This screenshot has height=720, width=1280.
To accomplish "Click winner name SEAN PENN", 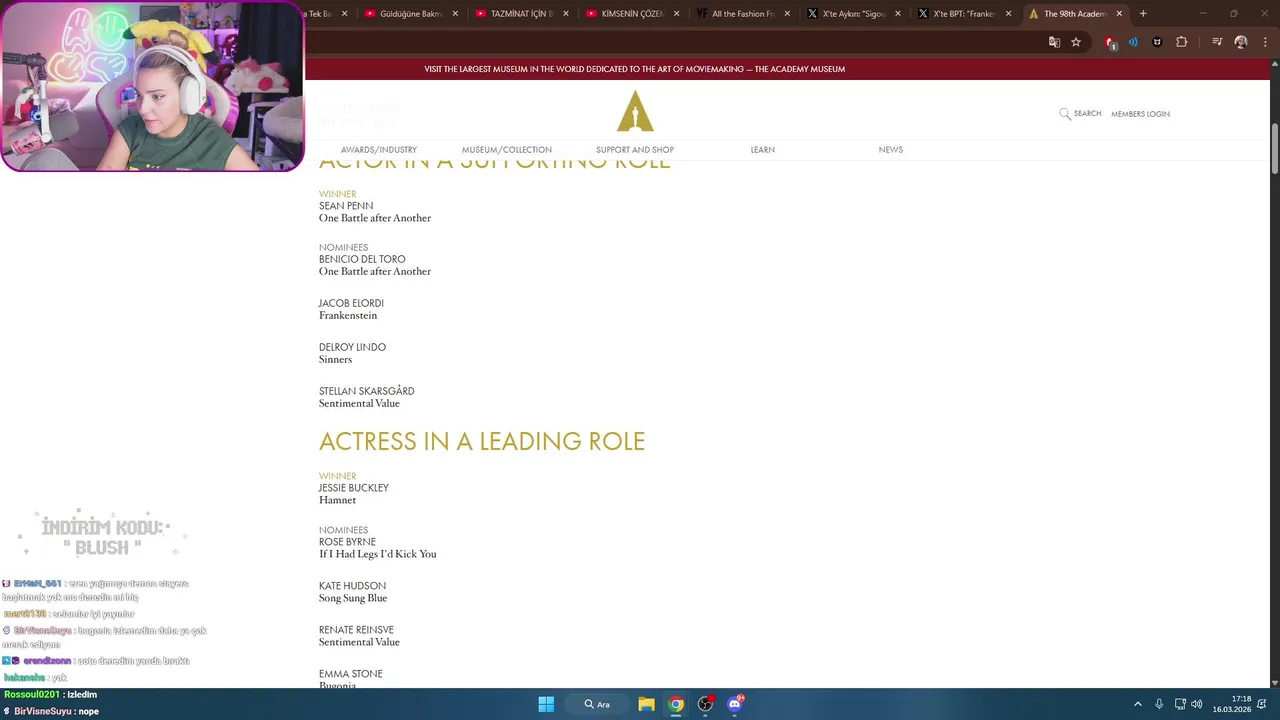I will click(346, 206).
